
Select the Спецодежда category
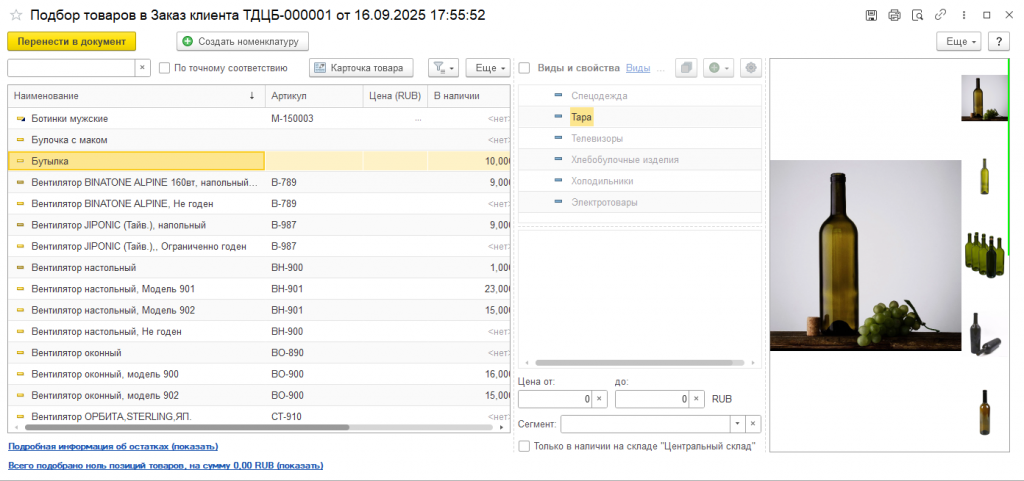click(599, 96)
